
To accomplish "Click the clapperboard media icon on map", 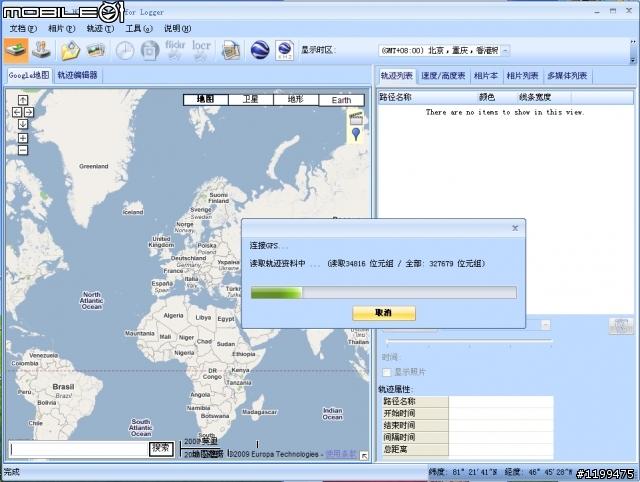I will (x=356, y=118).
